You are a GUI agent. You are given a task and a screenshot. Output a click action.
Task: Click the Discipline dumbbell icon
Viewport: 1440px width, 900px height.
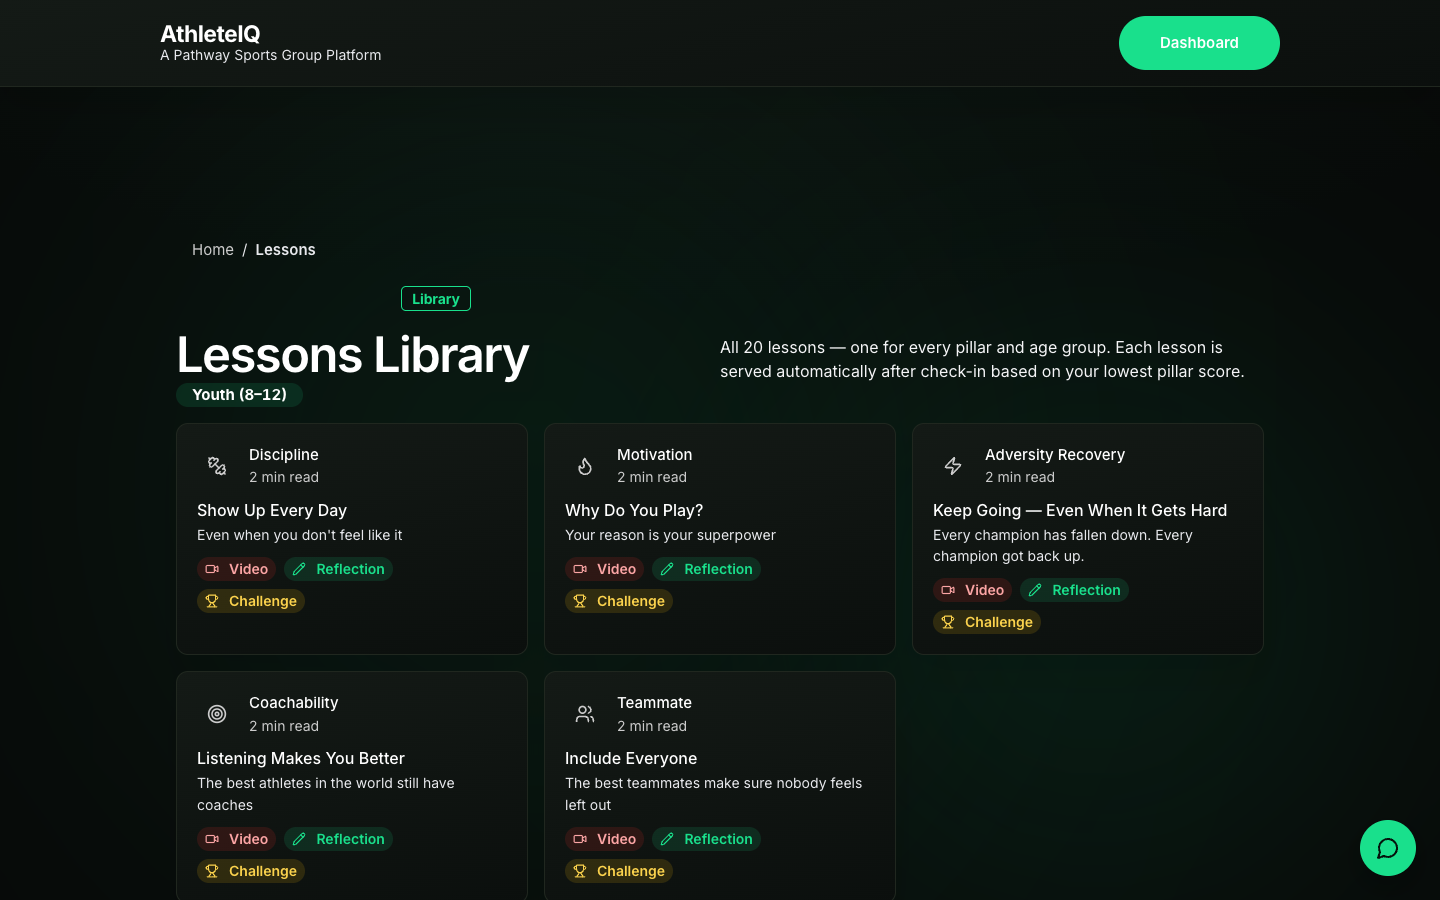tap(217, 466)
